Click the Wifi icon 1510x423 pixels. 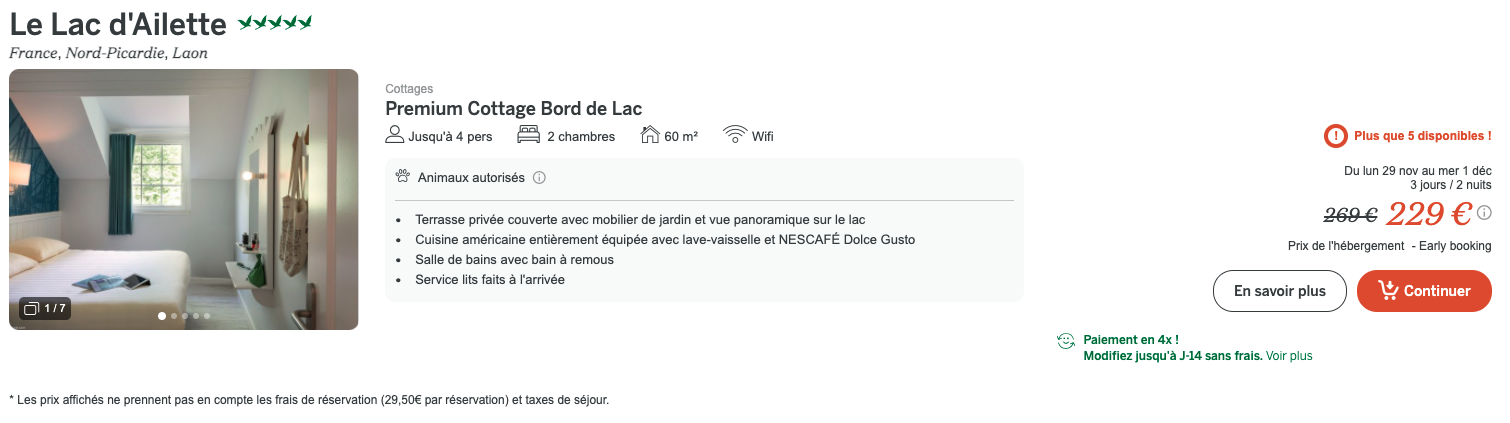pos(735,135)
